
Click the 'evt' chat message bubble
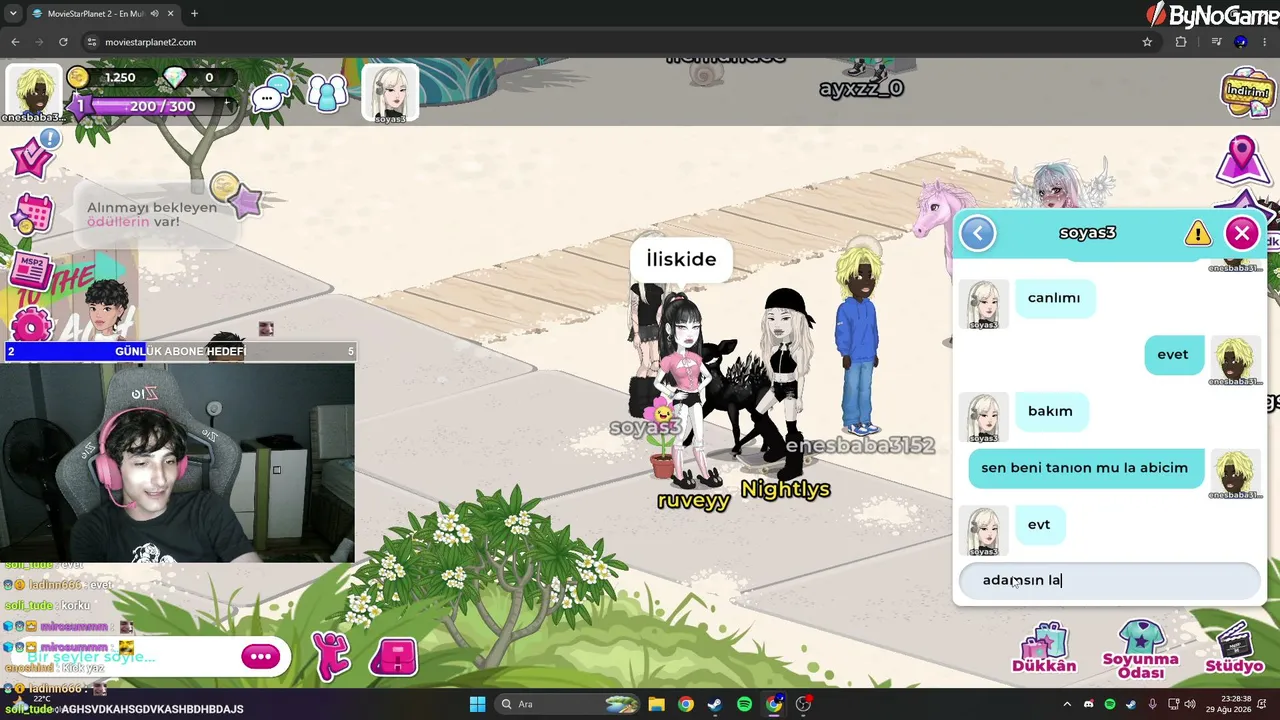point(1039,524)
